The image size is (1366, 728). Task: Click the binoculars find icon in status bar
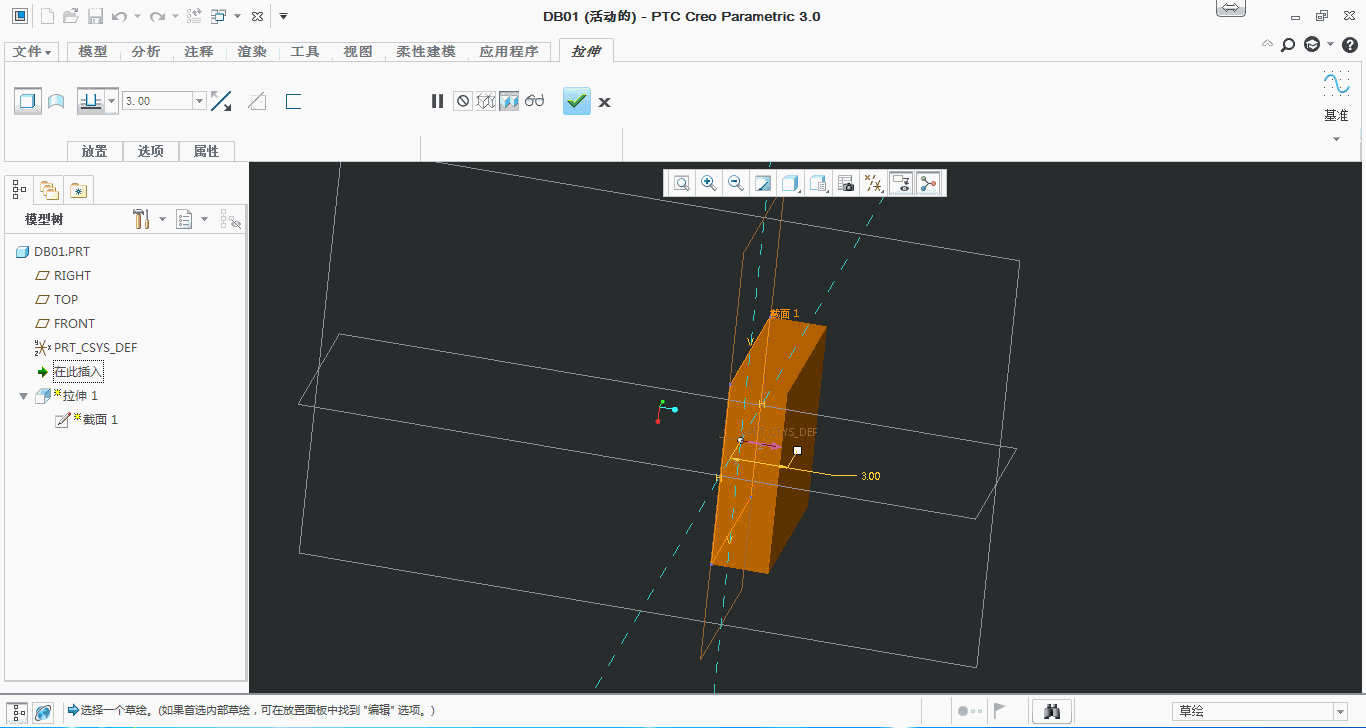pyautogui.click(x=1052, y=711)
